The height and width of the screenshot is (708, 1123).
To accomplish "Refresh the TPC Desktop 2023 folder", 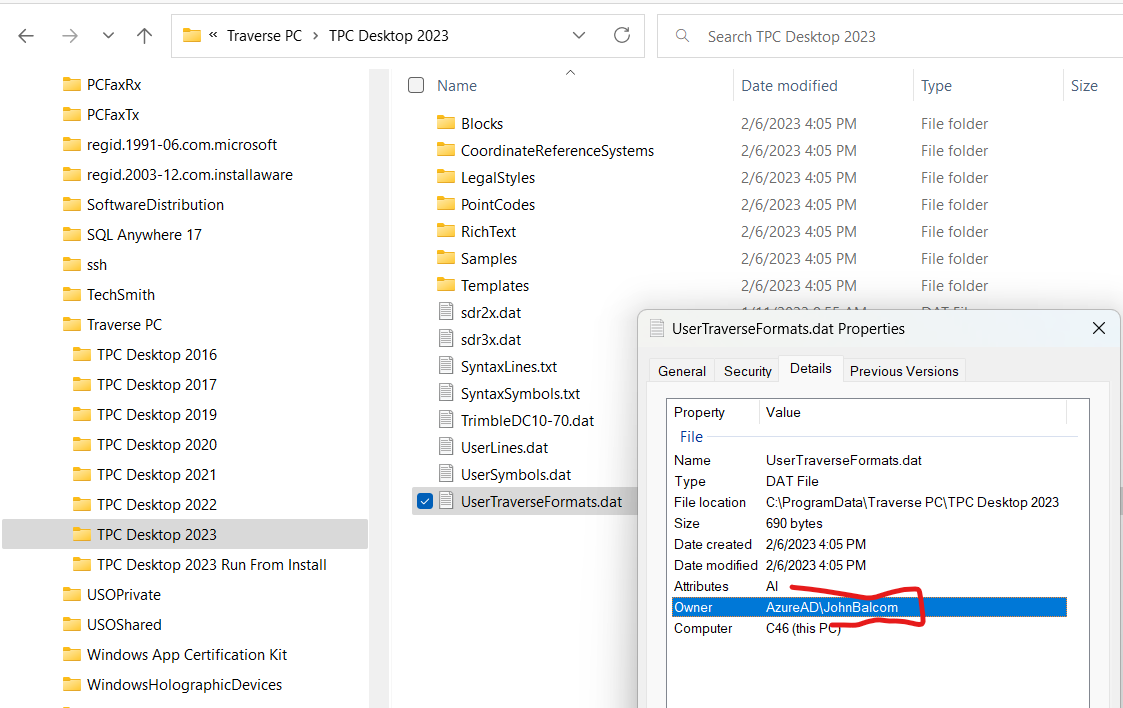I will (x=622, y=35).
